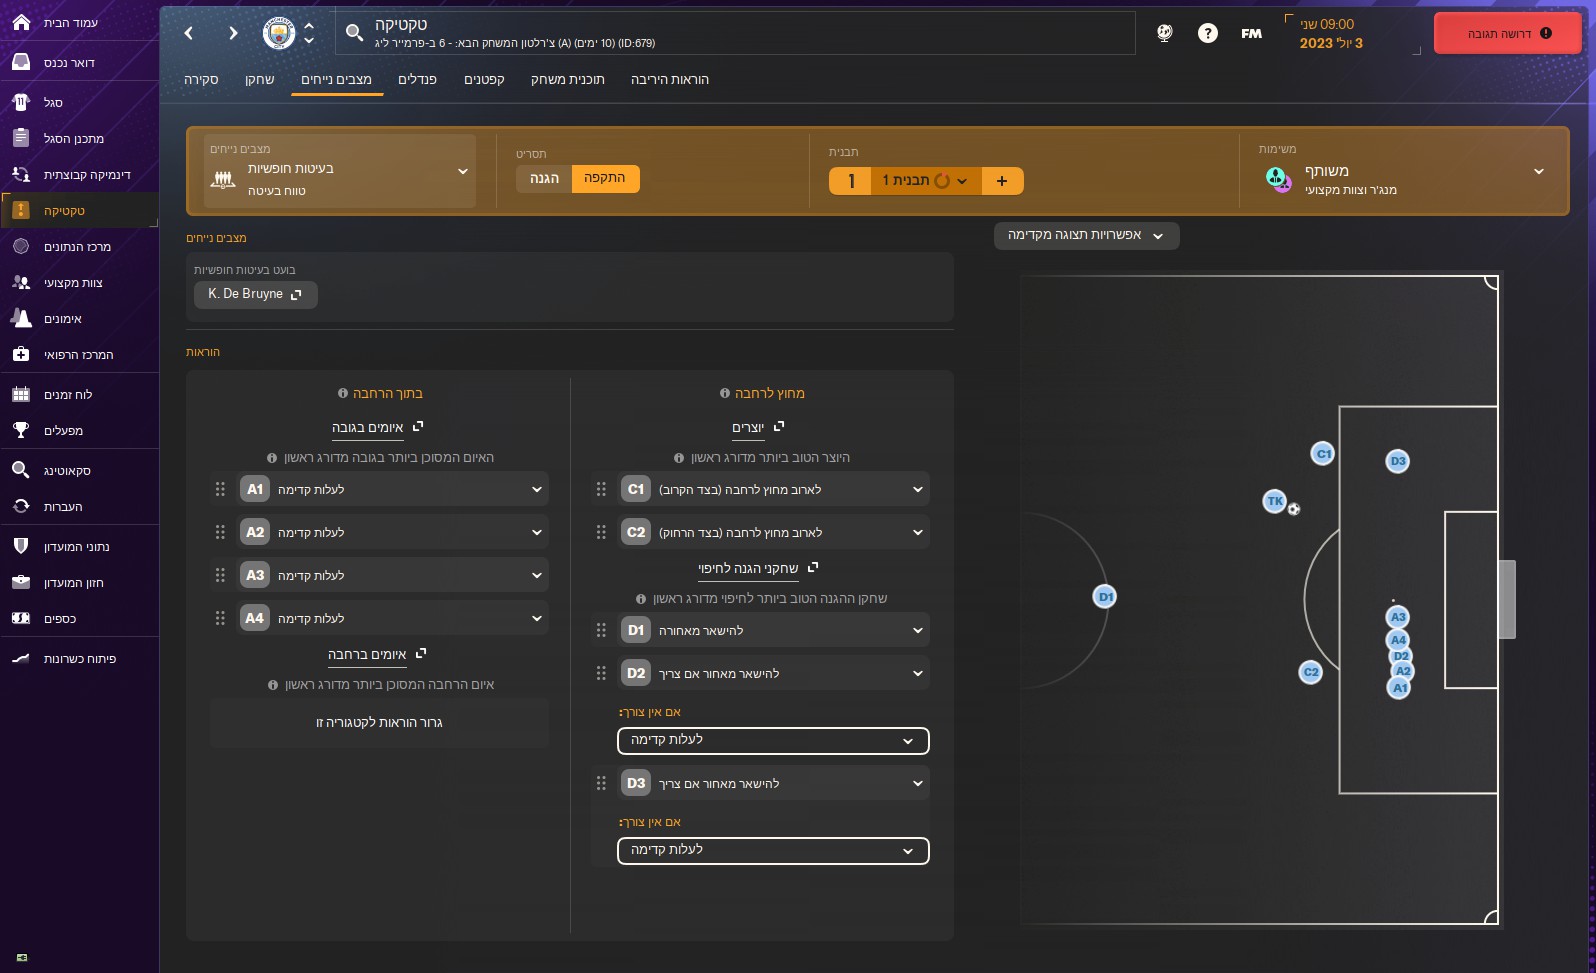Expand the מצבים נייחים free kicks selector
The image size is (1596, 973).
coord(340,171)
